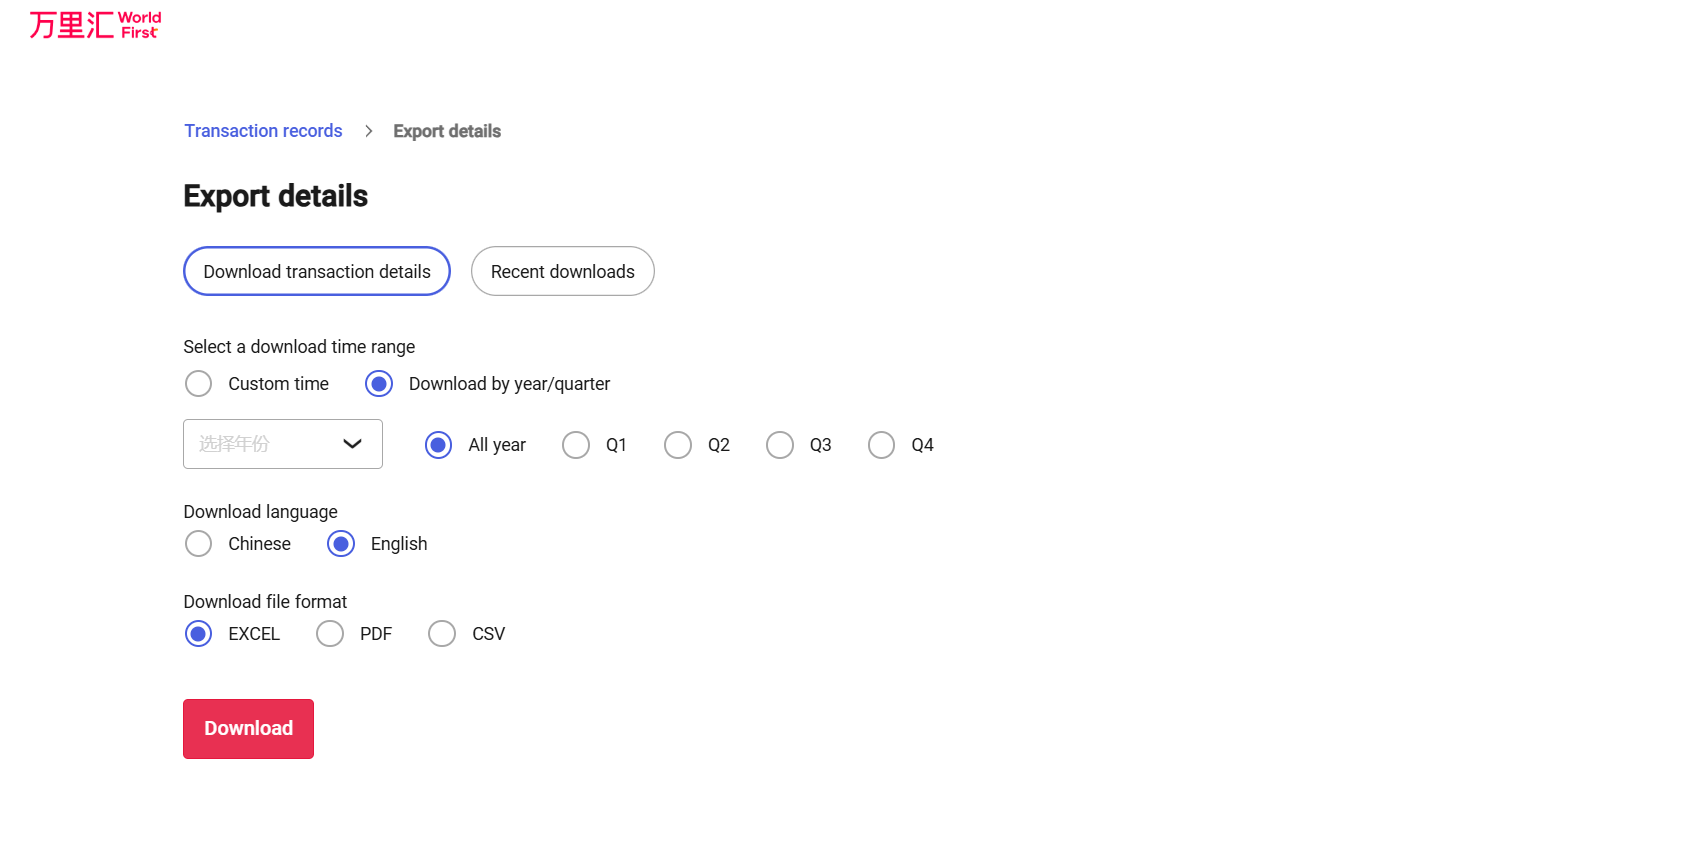Select PDF file format

(330, 634)
